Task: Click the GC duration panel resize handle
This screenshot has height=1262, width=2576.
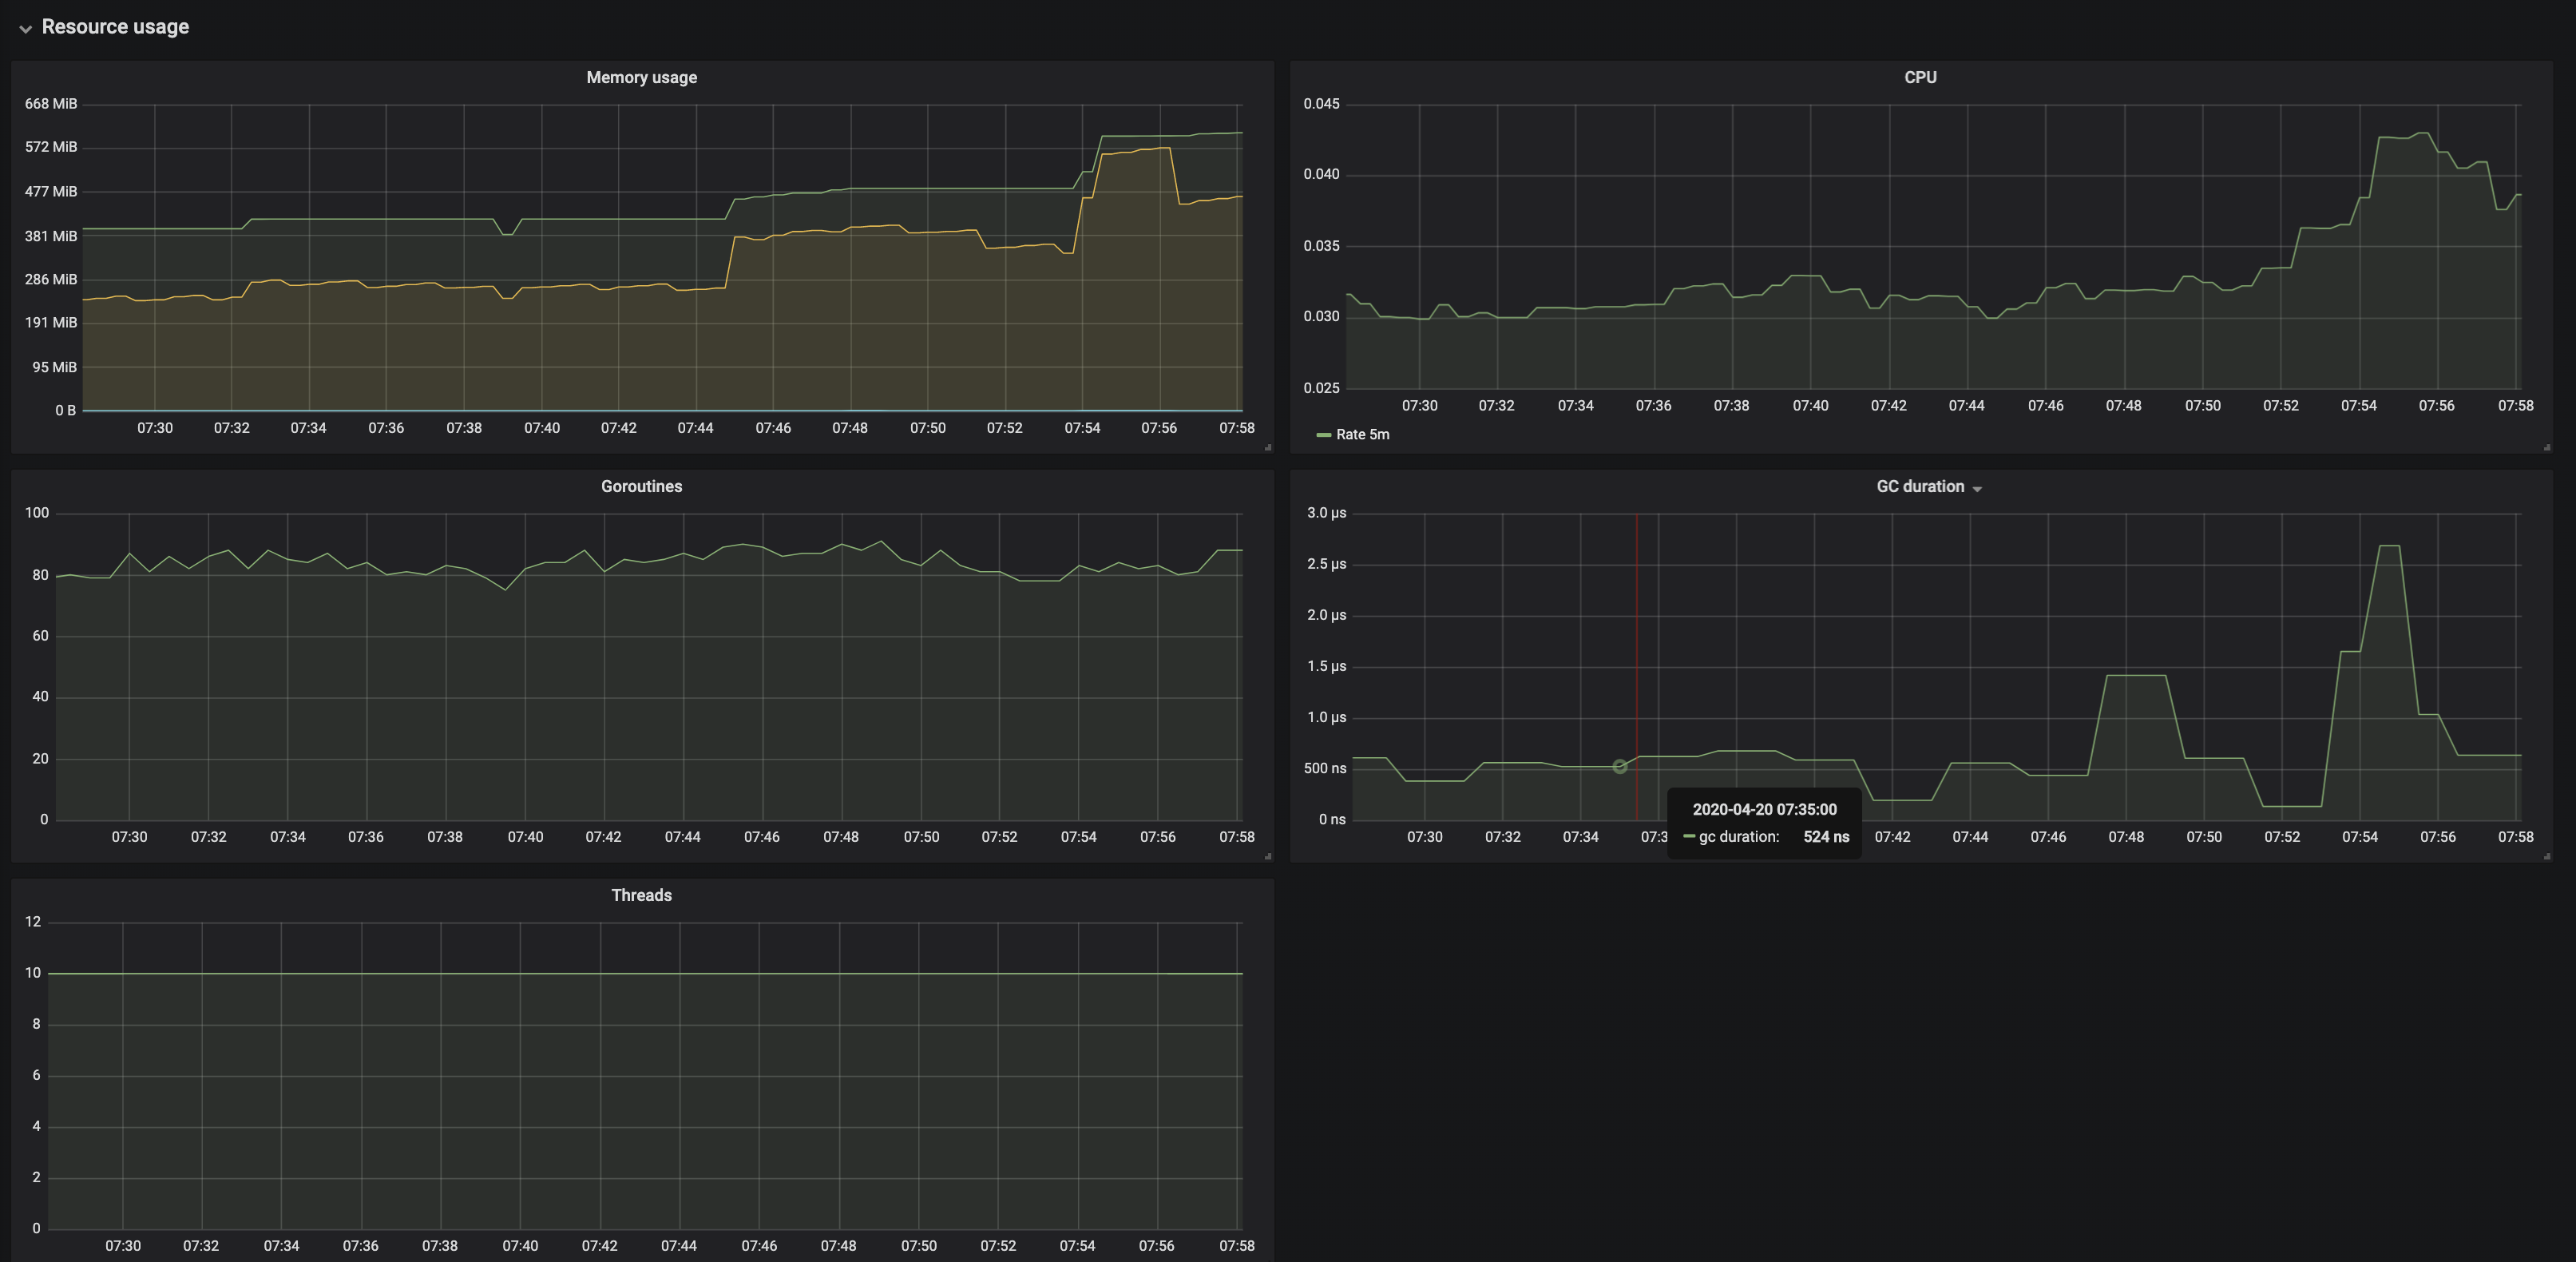Action: (x=2546, y=856)
